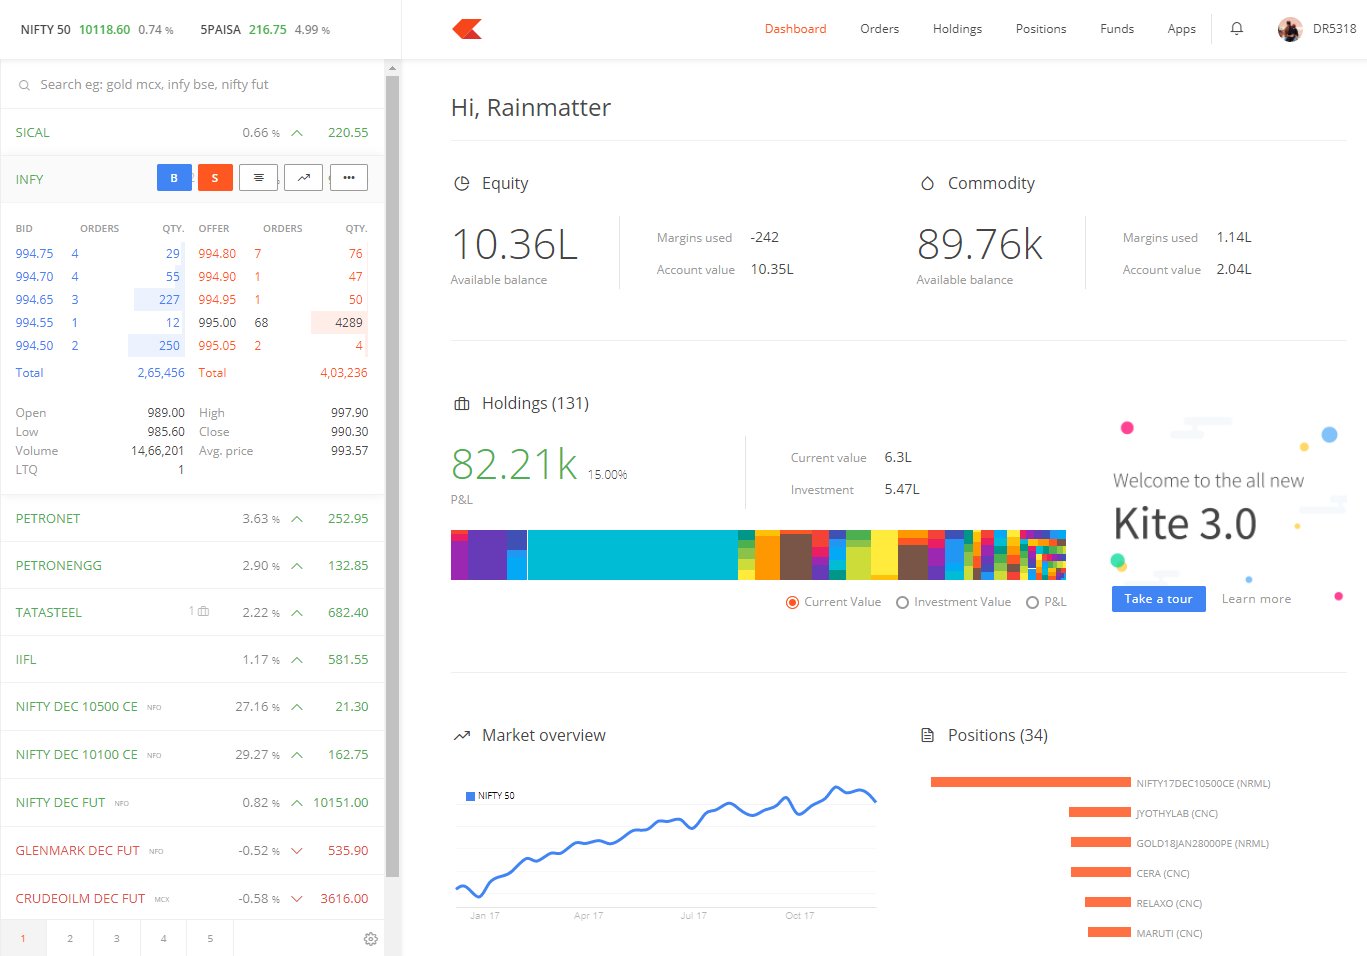Open marketwatch settings gear
This screenshot has width=1367, height=956.
click(371, 939)
